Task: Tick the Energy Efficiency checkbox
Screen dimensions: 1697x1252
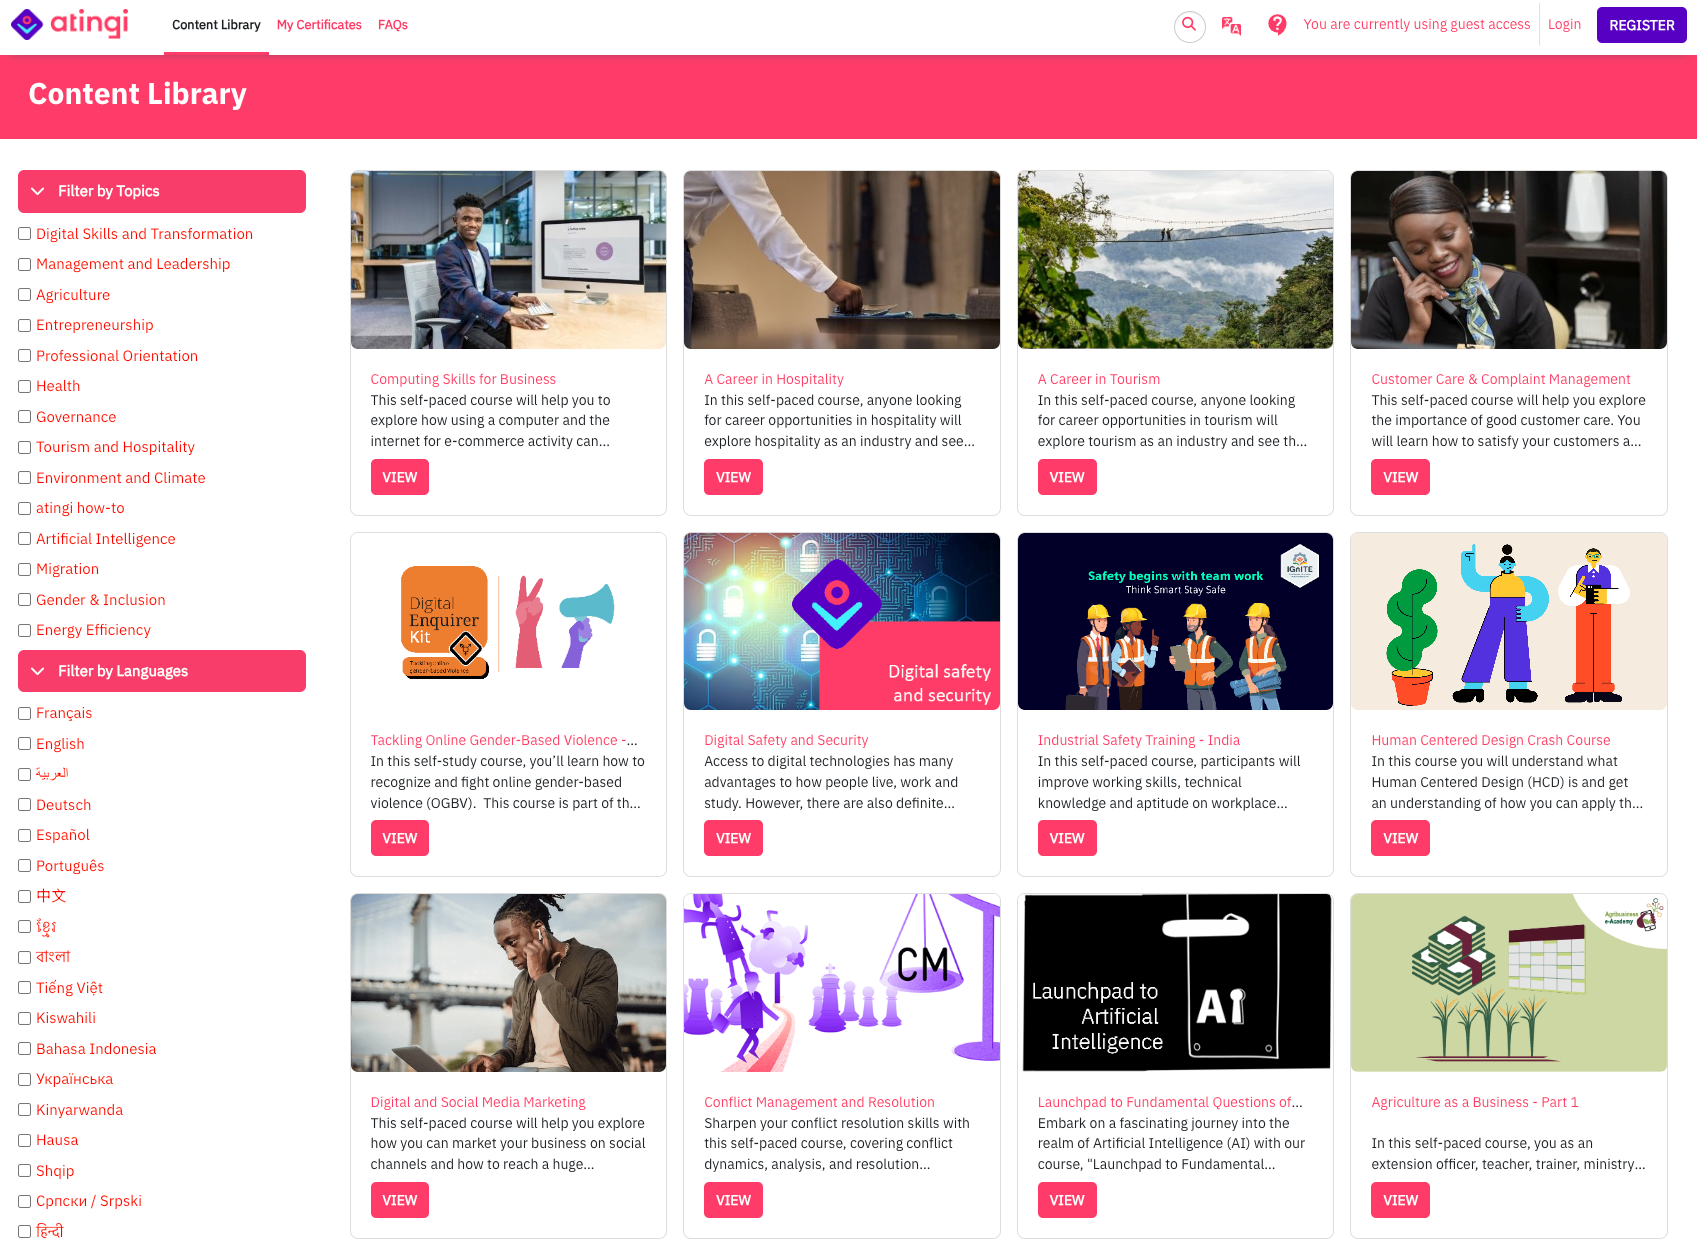Action: coord(25,630)
